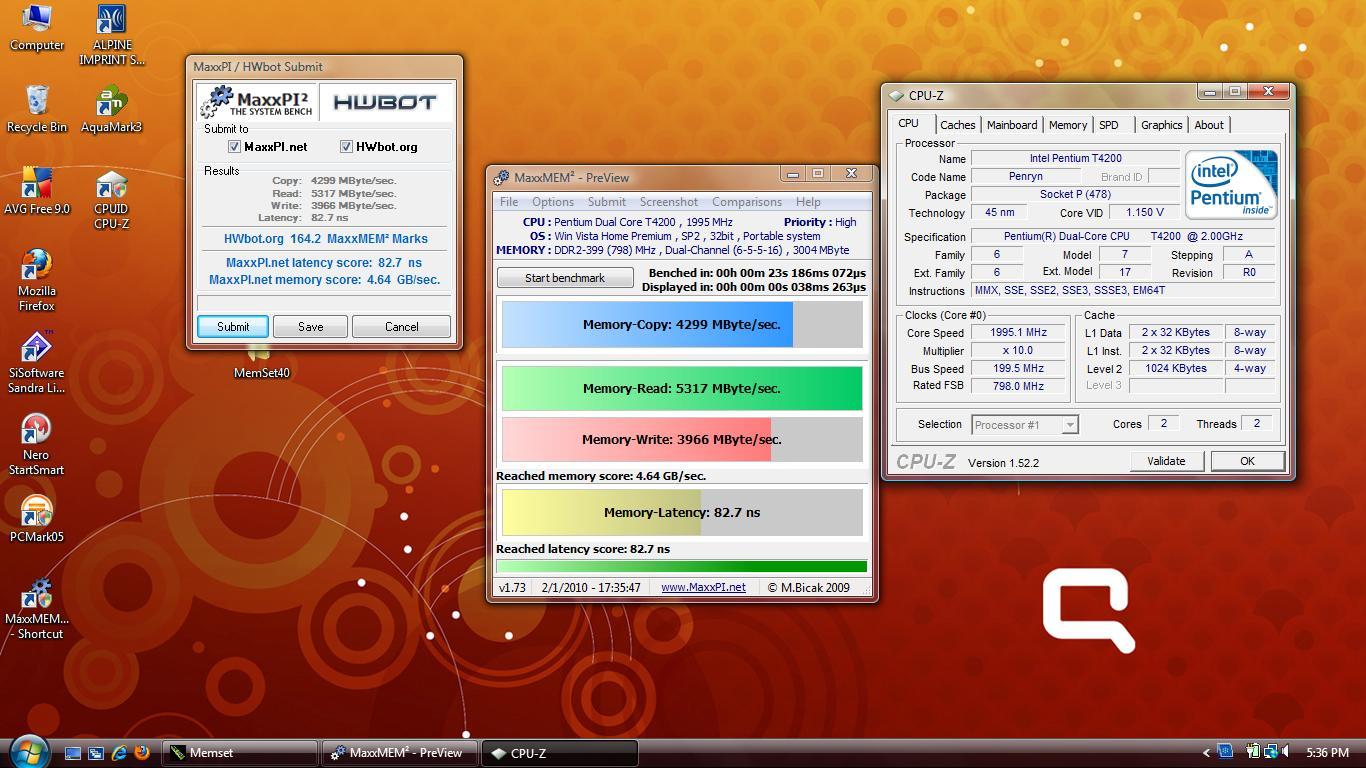Switch to the CPU-Z Memory tab
This screenshot has width=1366, height=768.
click(1067, 125)
